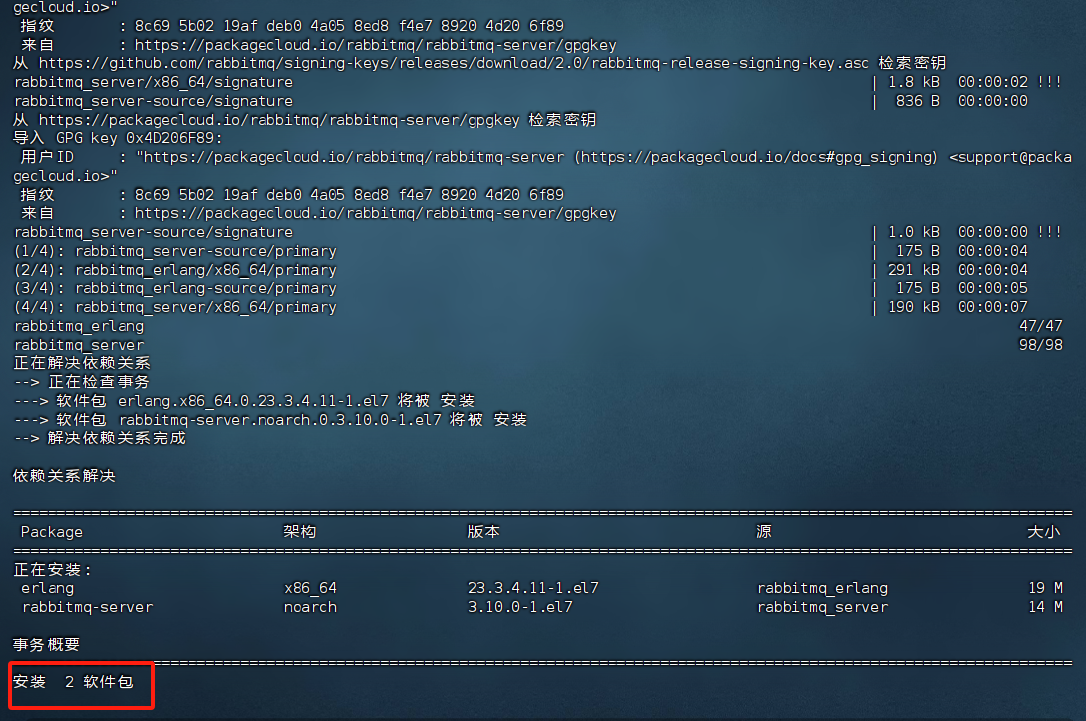This screenshot has width=1086, height=721.
Task: Click the line '(3/4): rabbitmq_erlang-source/primary'
Action: tap(175, 288)
